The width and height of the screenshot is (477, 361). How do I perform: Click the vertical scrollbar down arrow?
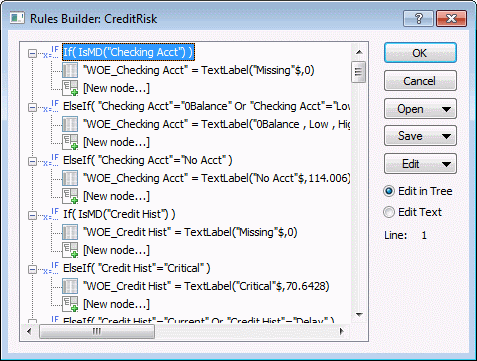pos(359,314)
